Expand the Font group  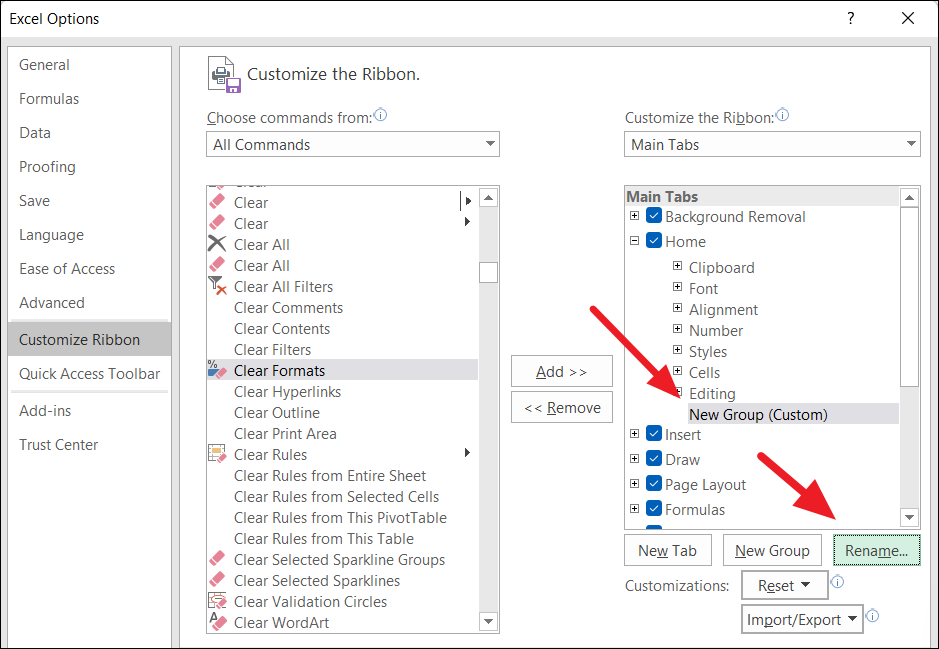677,287
